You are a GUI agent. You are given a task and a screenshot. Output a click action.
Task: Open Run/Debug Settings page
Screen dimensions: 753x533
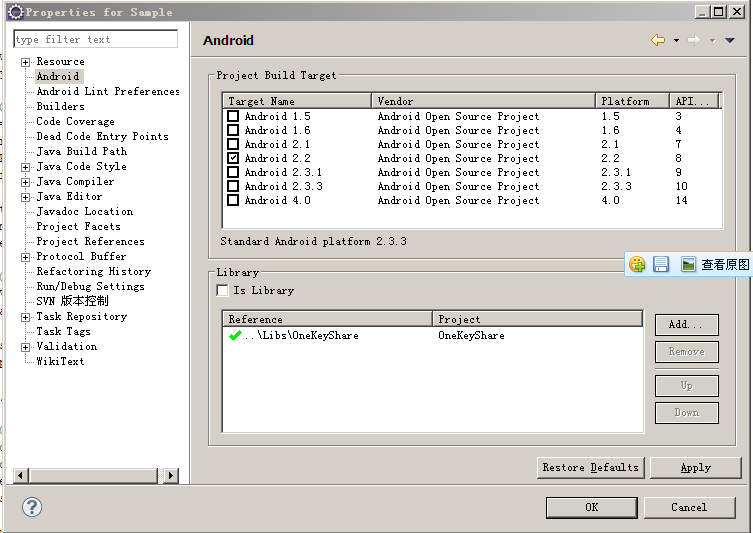tap(90, 286)
